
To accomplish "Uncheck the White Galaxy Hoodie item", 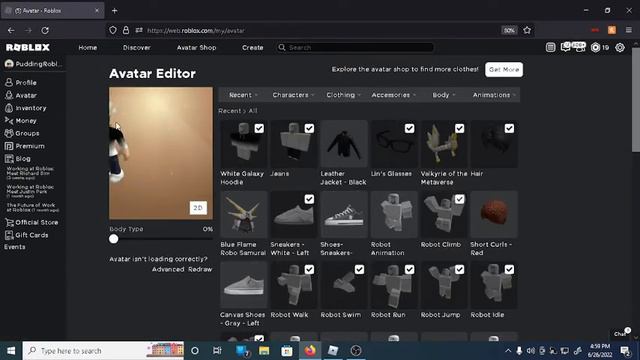I will tap(259, 129).
